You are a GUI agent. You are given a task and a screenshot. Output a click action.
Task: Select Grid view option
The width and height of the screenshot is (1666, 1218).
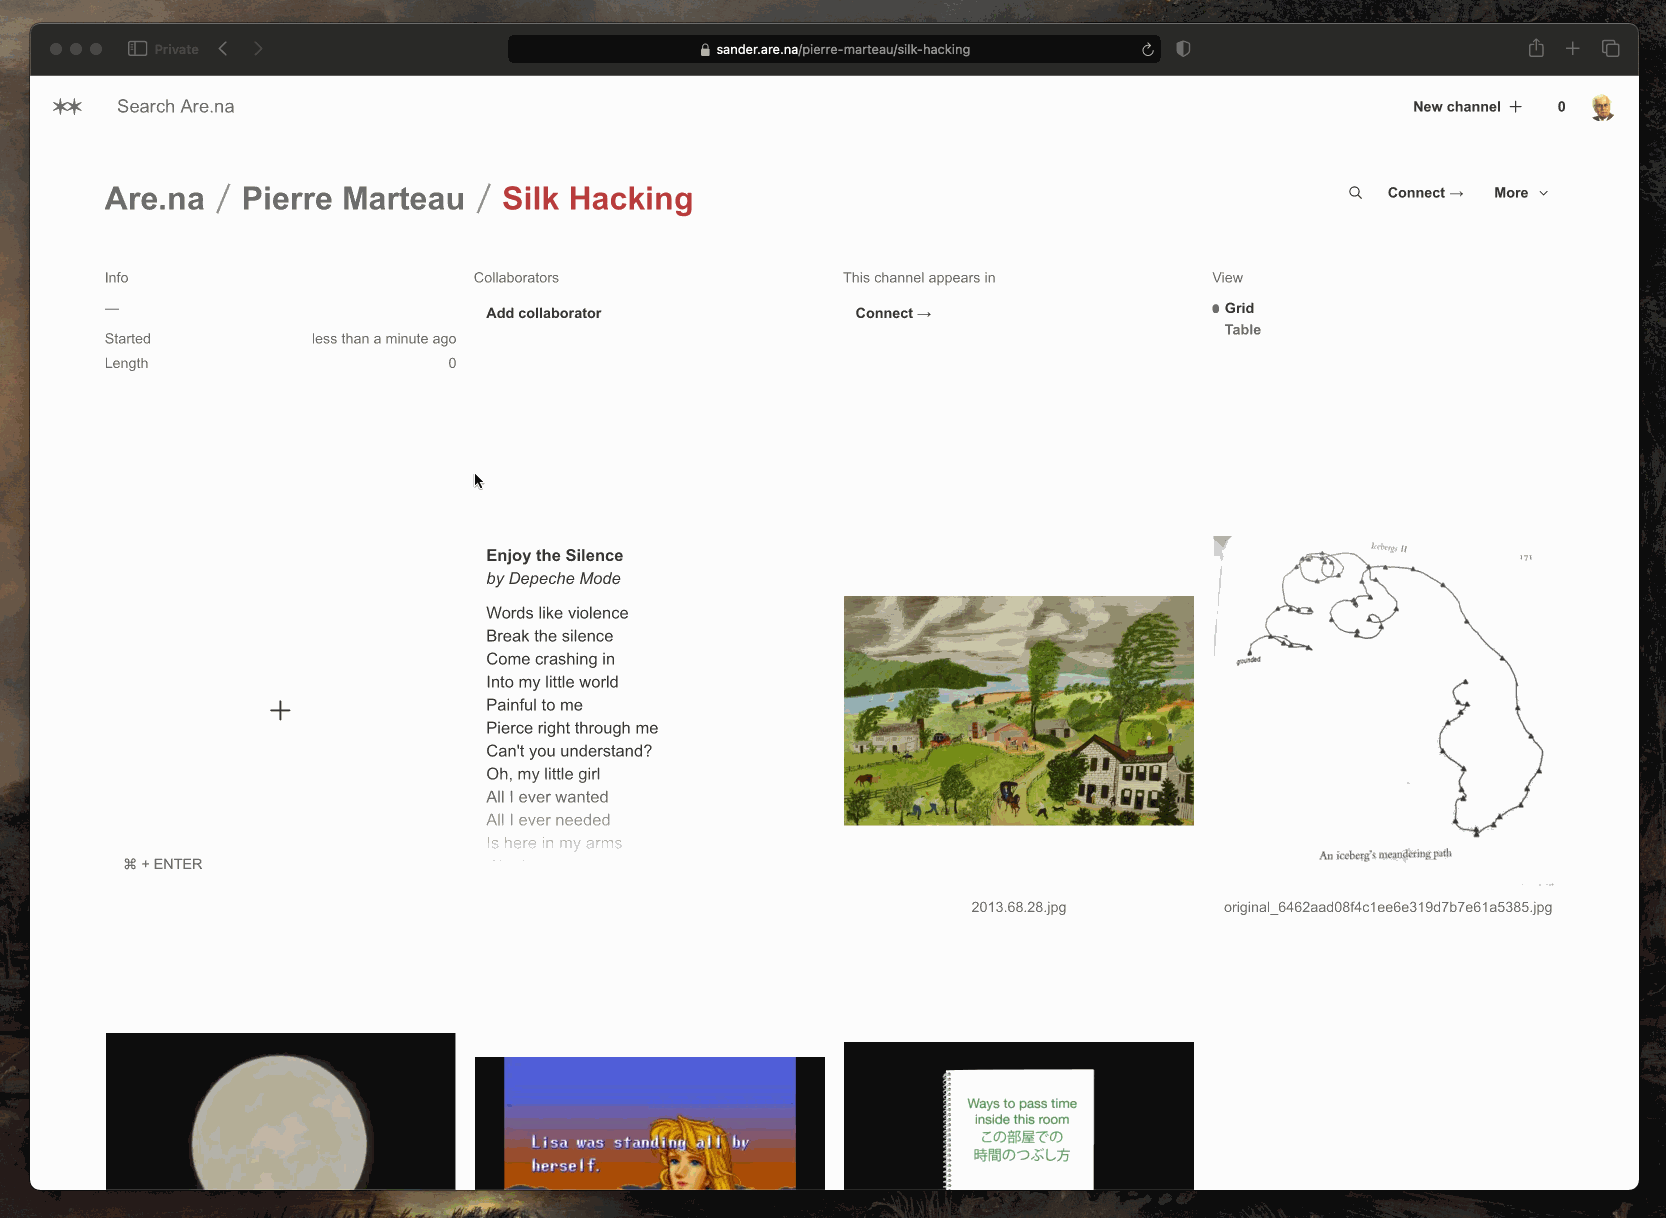pos(1239,308)
